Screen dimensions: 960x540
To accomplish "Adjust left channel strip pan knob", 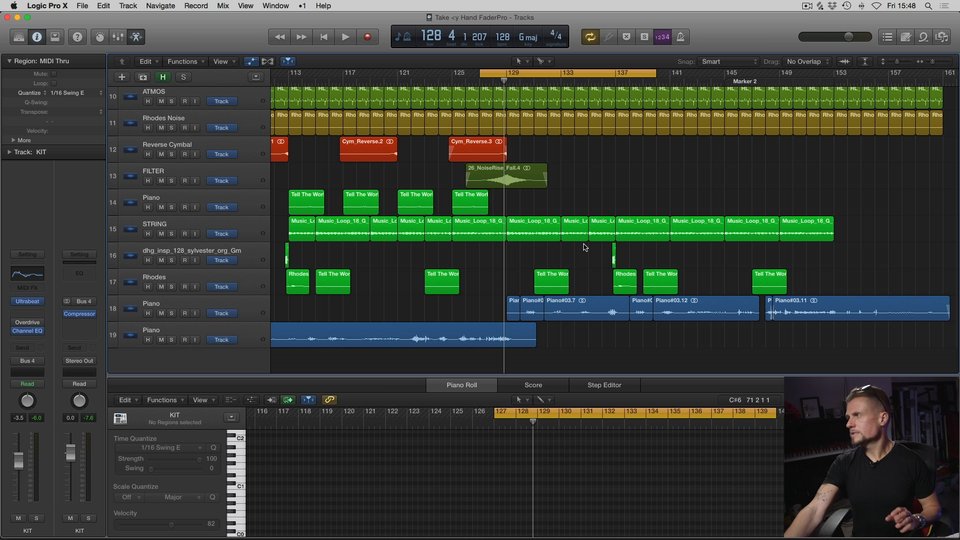I will coord(27,401).
